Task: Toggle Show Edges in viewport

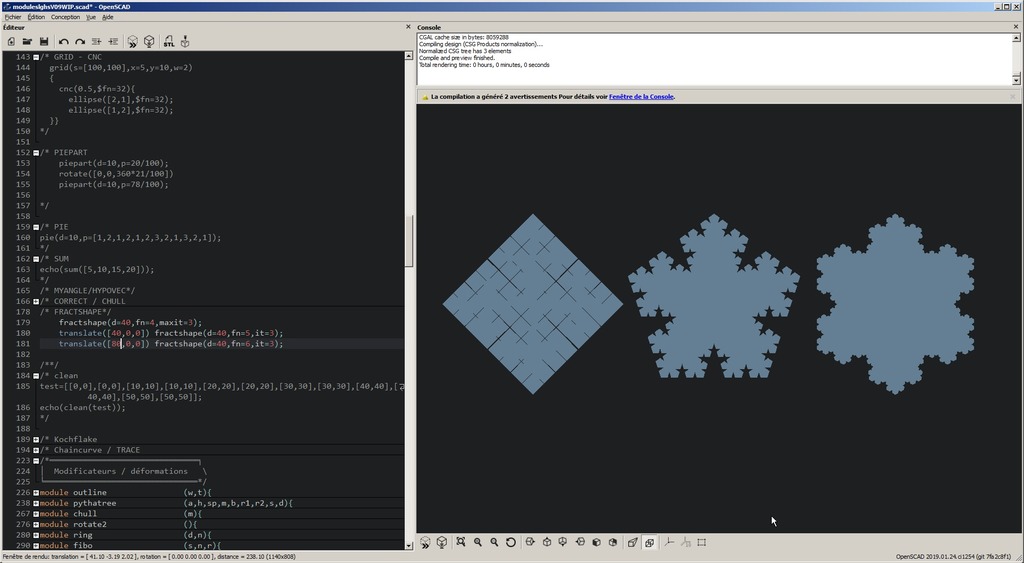Action: (701, 542)
